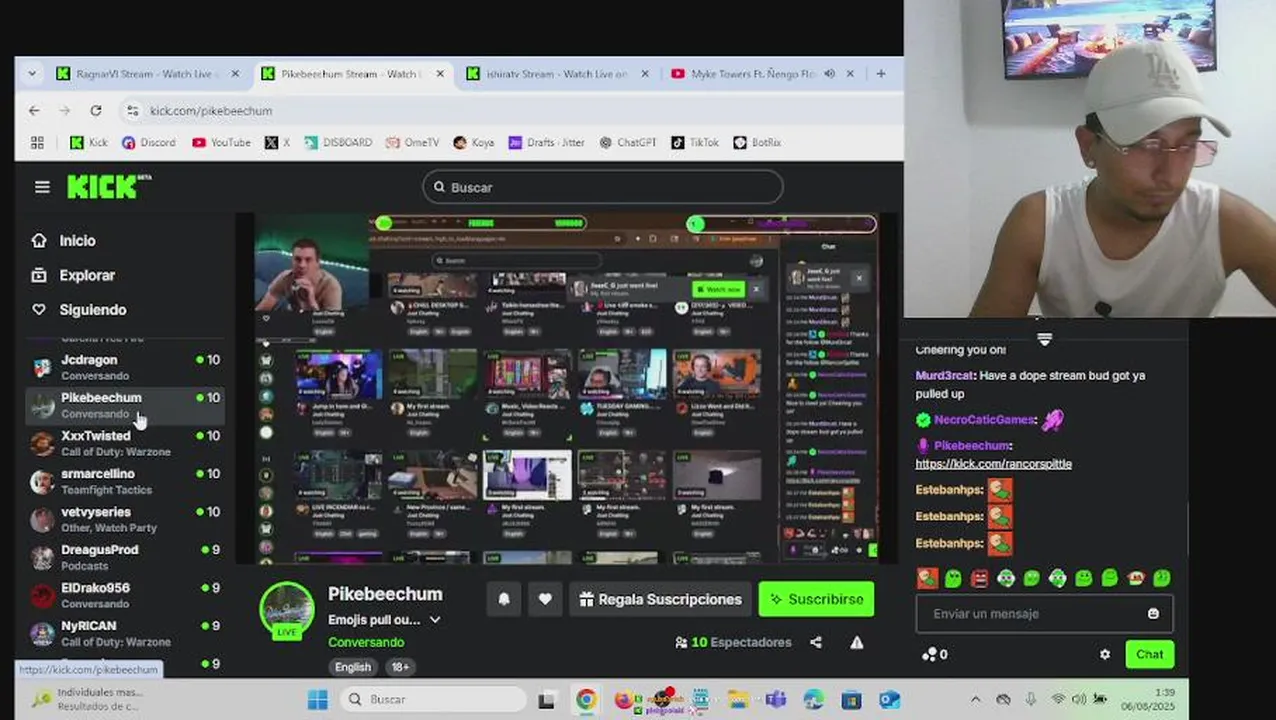Open the ChatGPT bookmark
This screenshot has width=1276, height=720.
(x=627, y=143)
